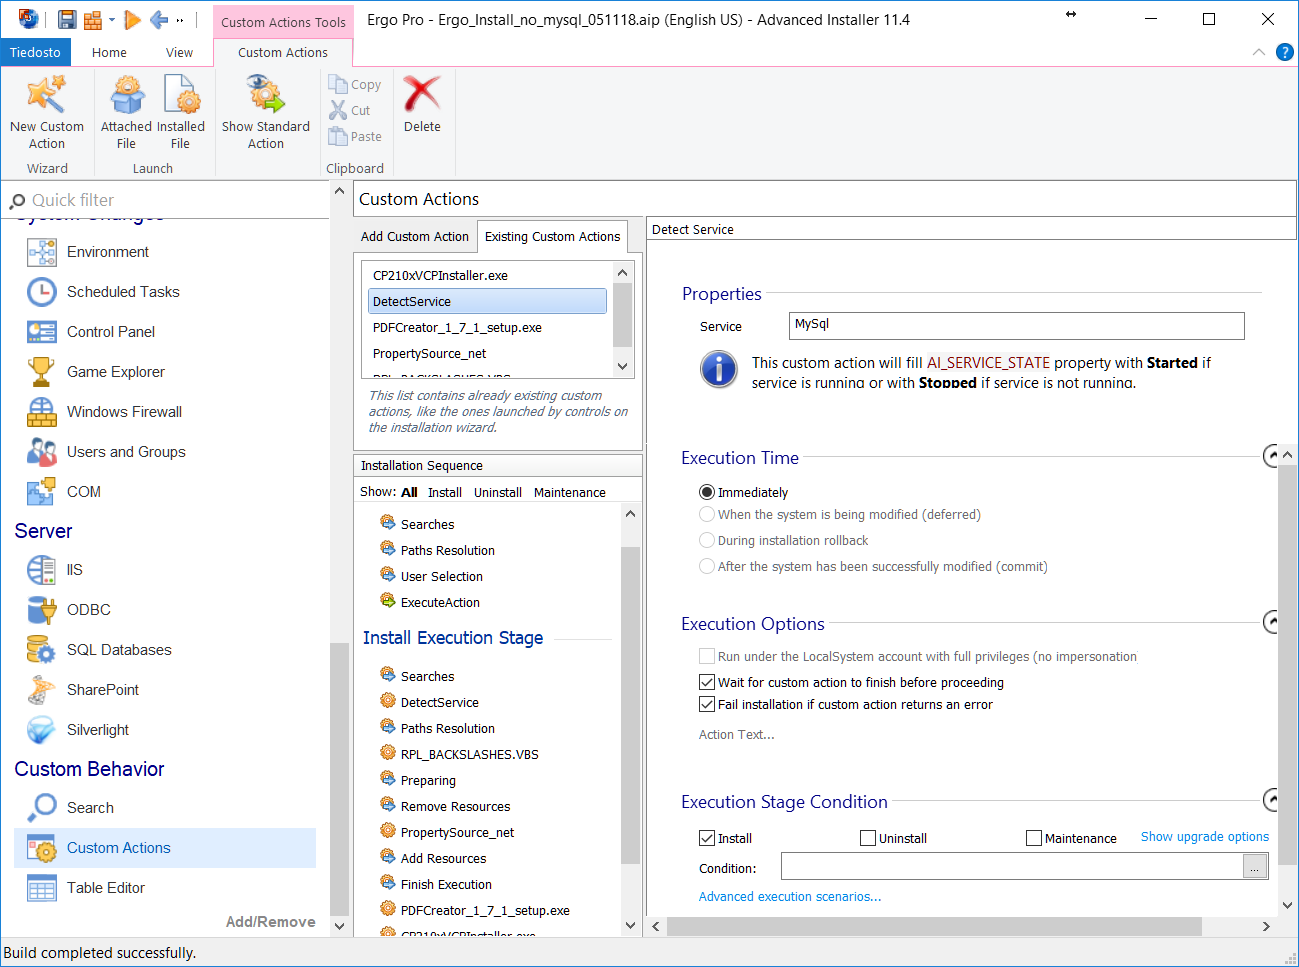Select During installation rollback option

click(x=707, y=540)
